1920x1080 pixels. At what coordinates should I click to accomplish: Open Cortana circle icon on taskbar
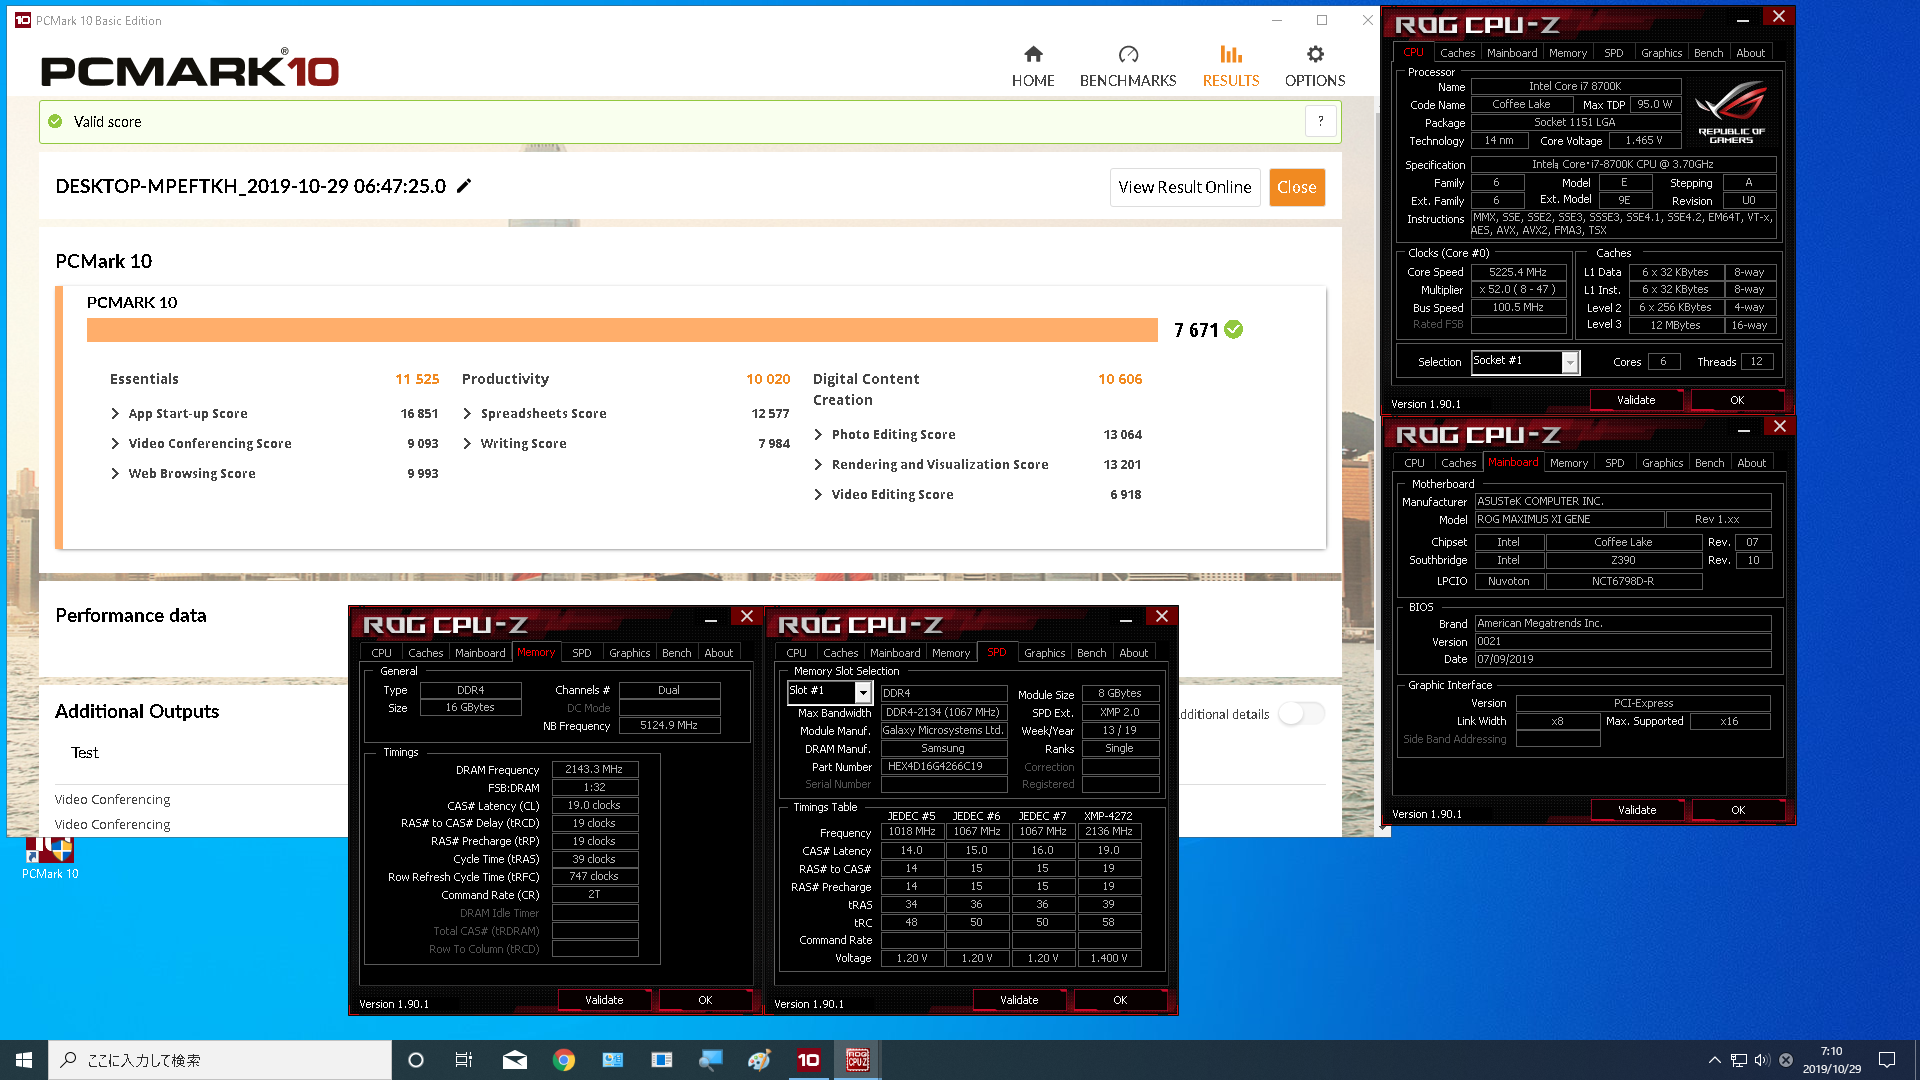(416, 1060)
